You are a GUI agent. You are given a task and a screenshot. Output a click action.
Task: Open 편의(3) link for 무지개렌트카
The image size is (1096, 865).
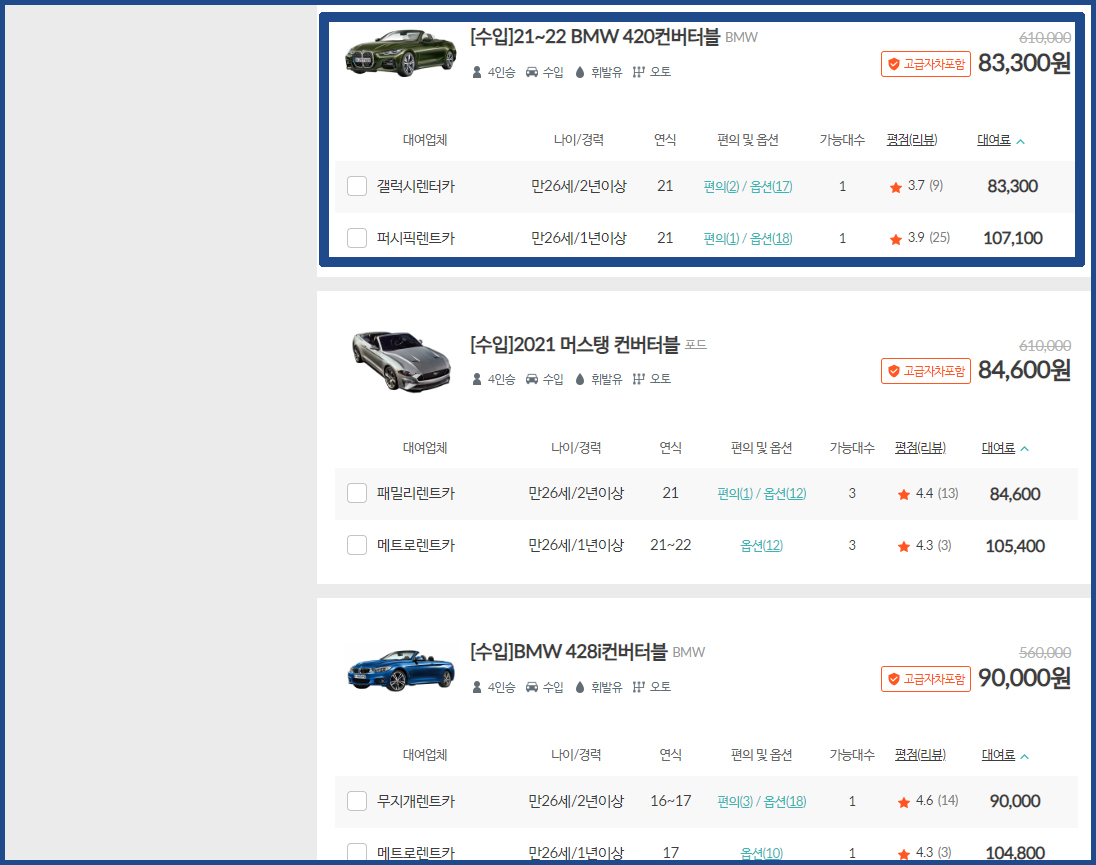tap(735, 801)
